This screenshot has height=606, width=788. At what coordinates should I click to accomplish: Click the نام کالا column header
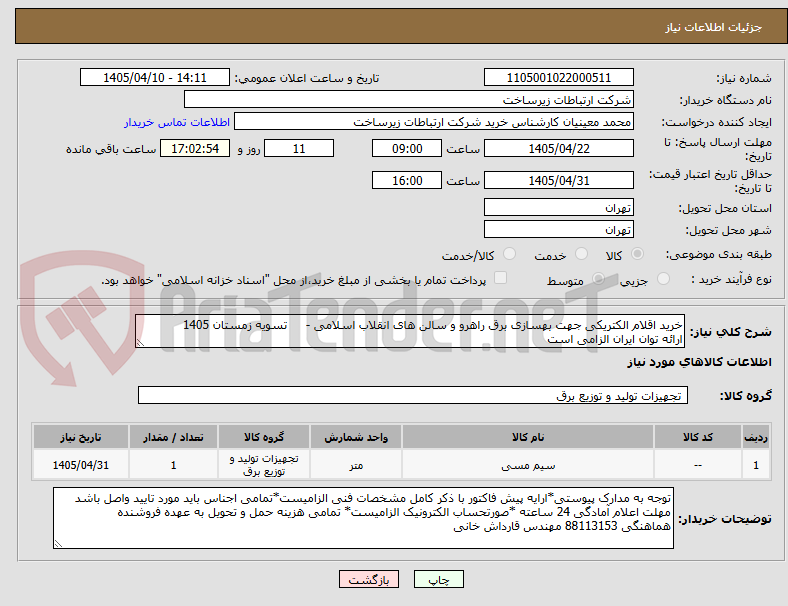coord(528,437)
